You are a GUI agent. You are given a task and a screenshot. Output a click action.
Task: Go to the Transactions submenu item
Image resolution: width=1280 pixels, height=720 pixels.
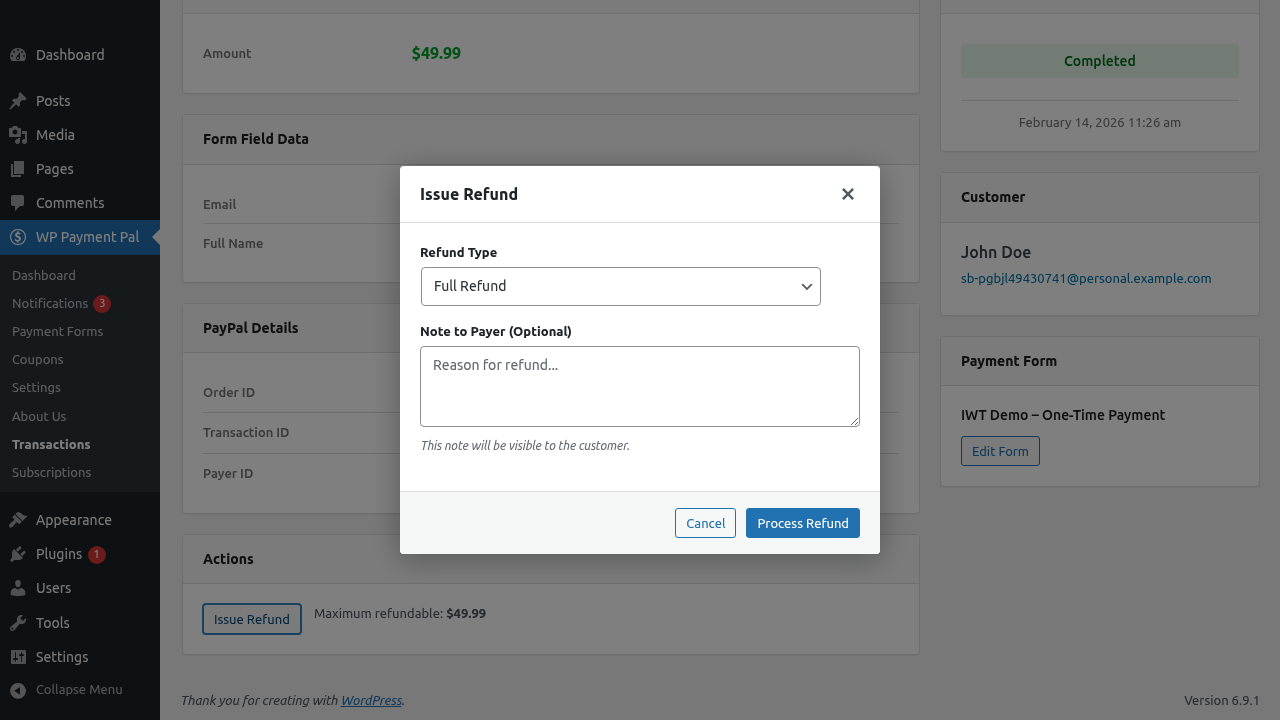tap(51, 444)
